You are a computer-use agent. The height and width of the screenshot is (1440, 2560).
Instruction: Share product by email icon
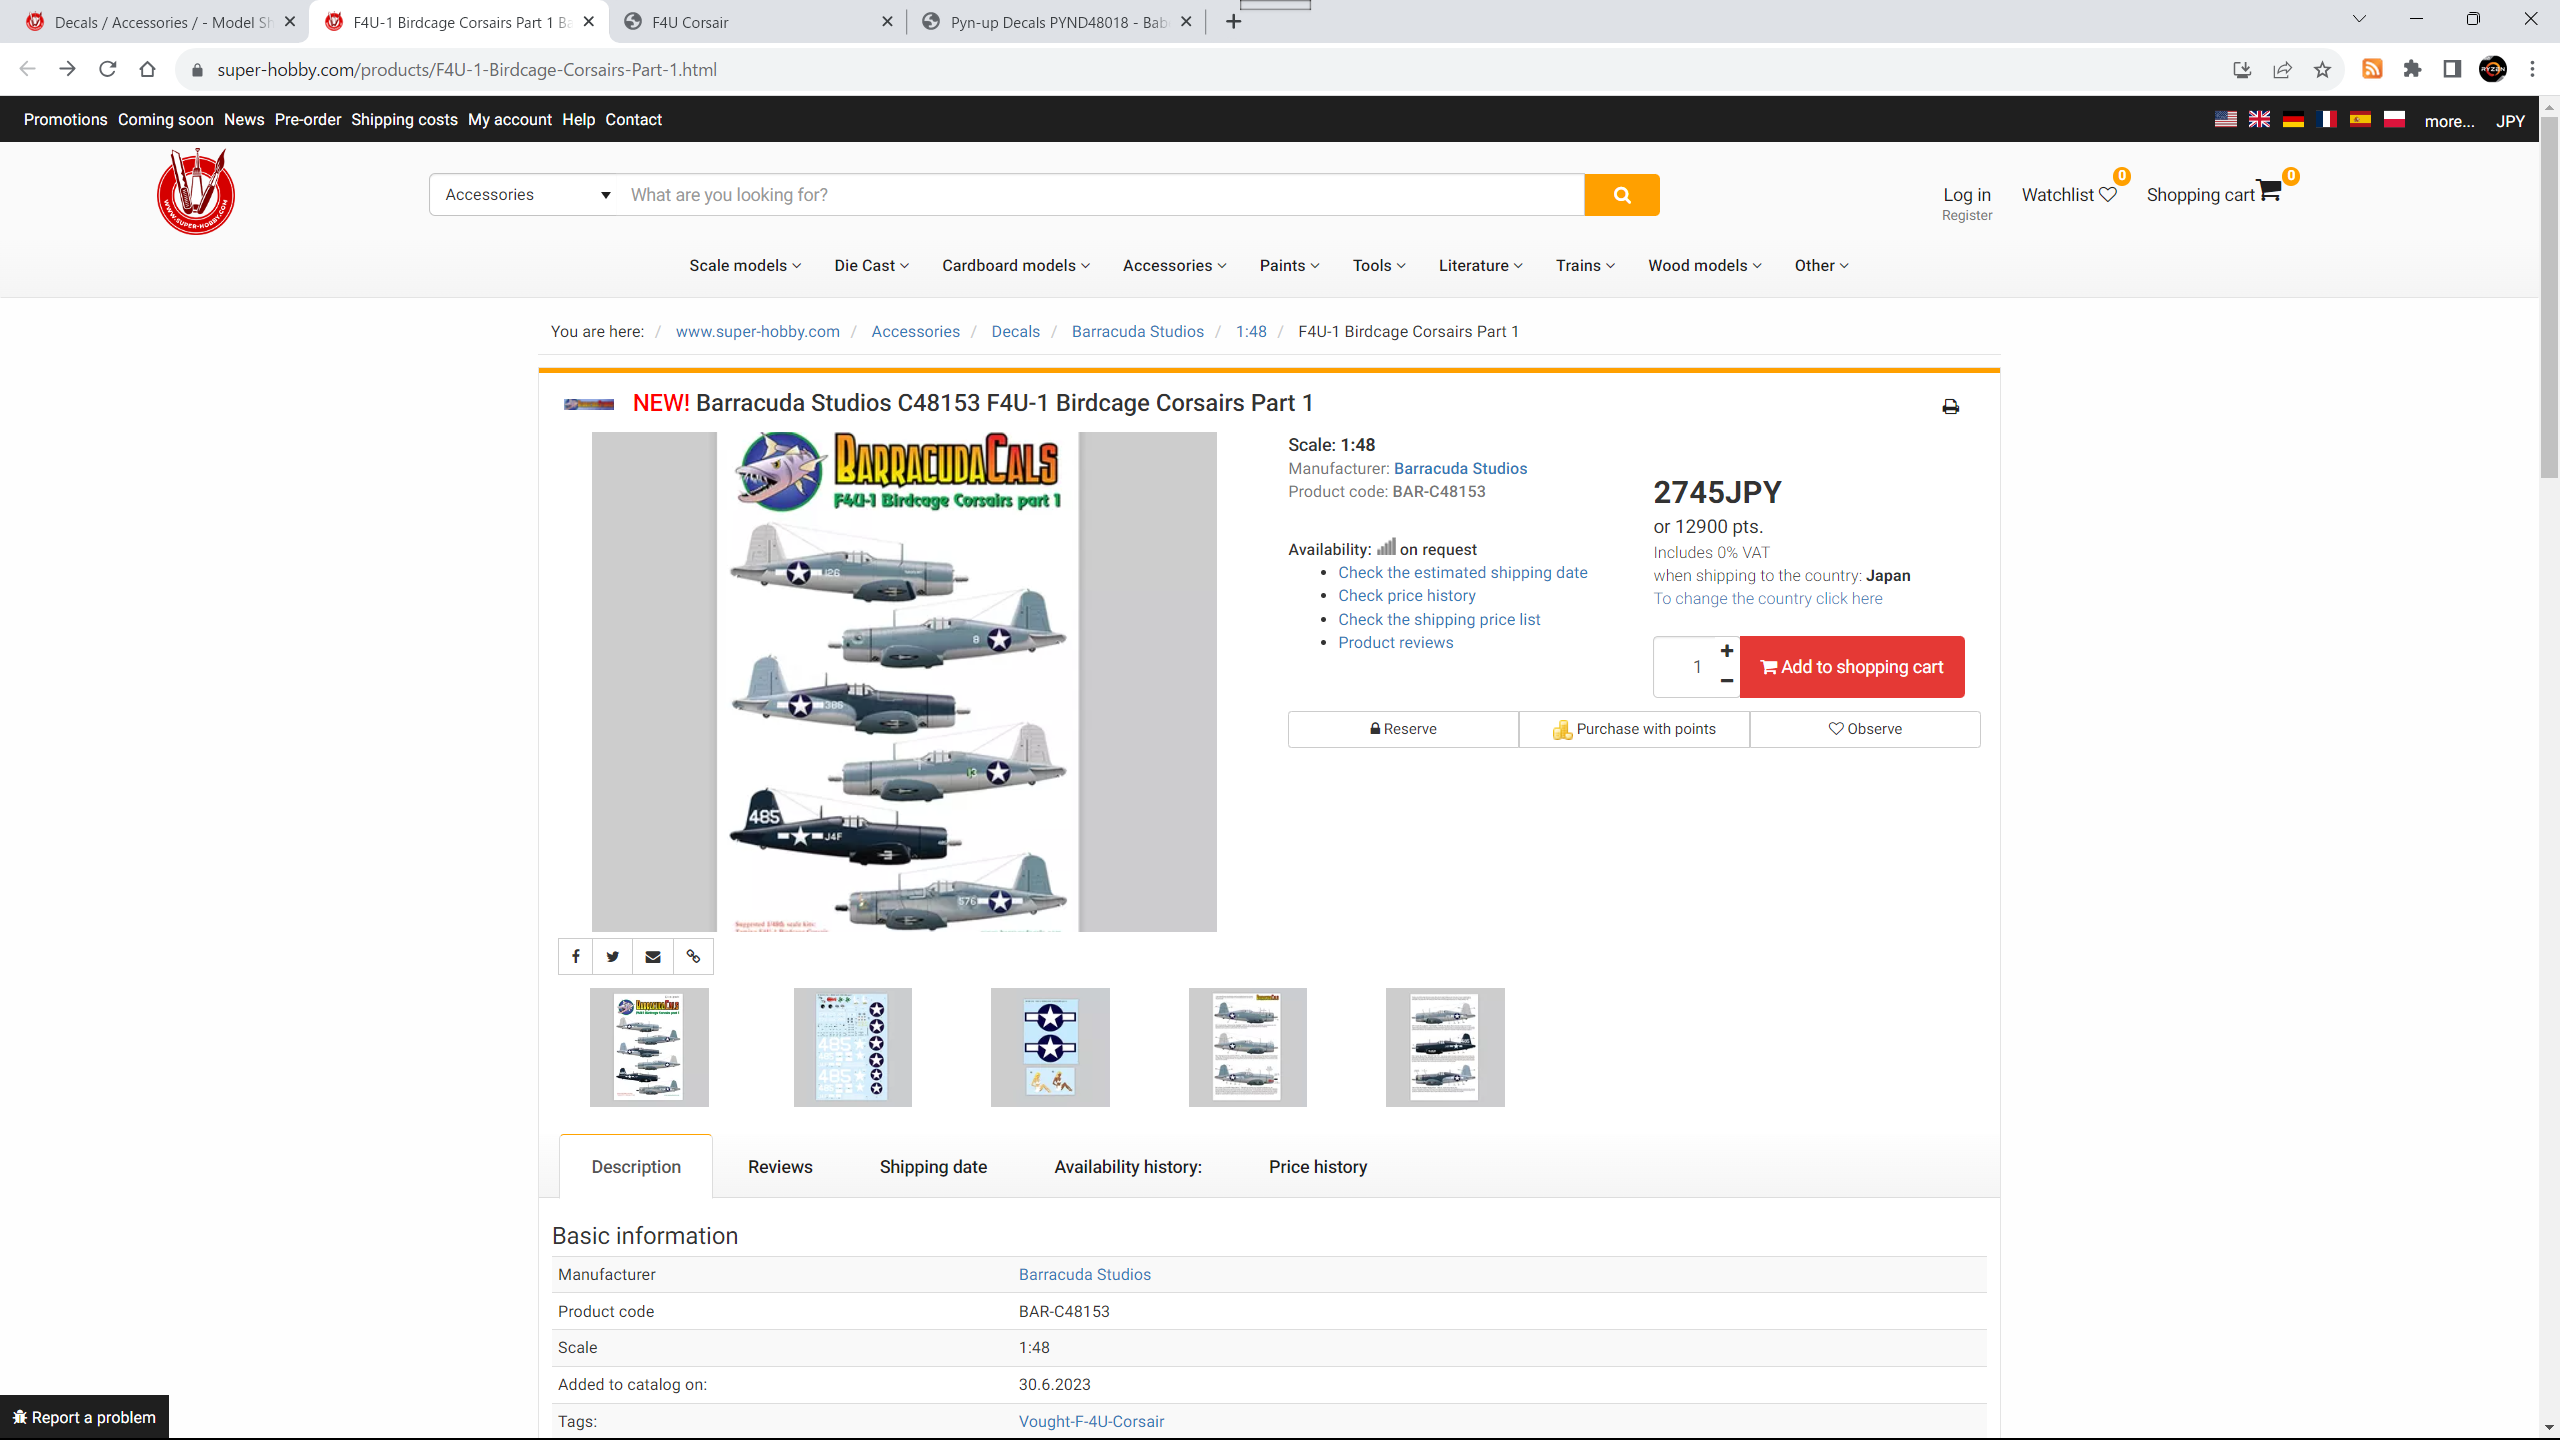(653, 956)
